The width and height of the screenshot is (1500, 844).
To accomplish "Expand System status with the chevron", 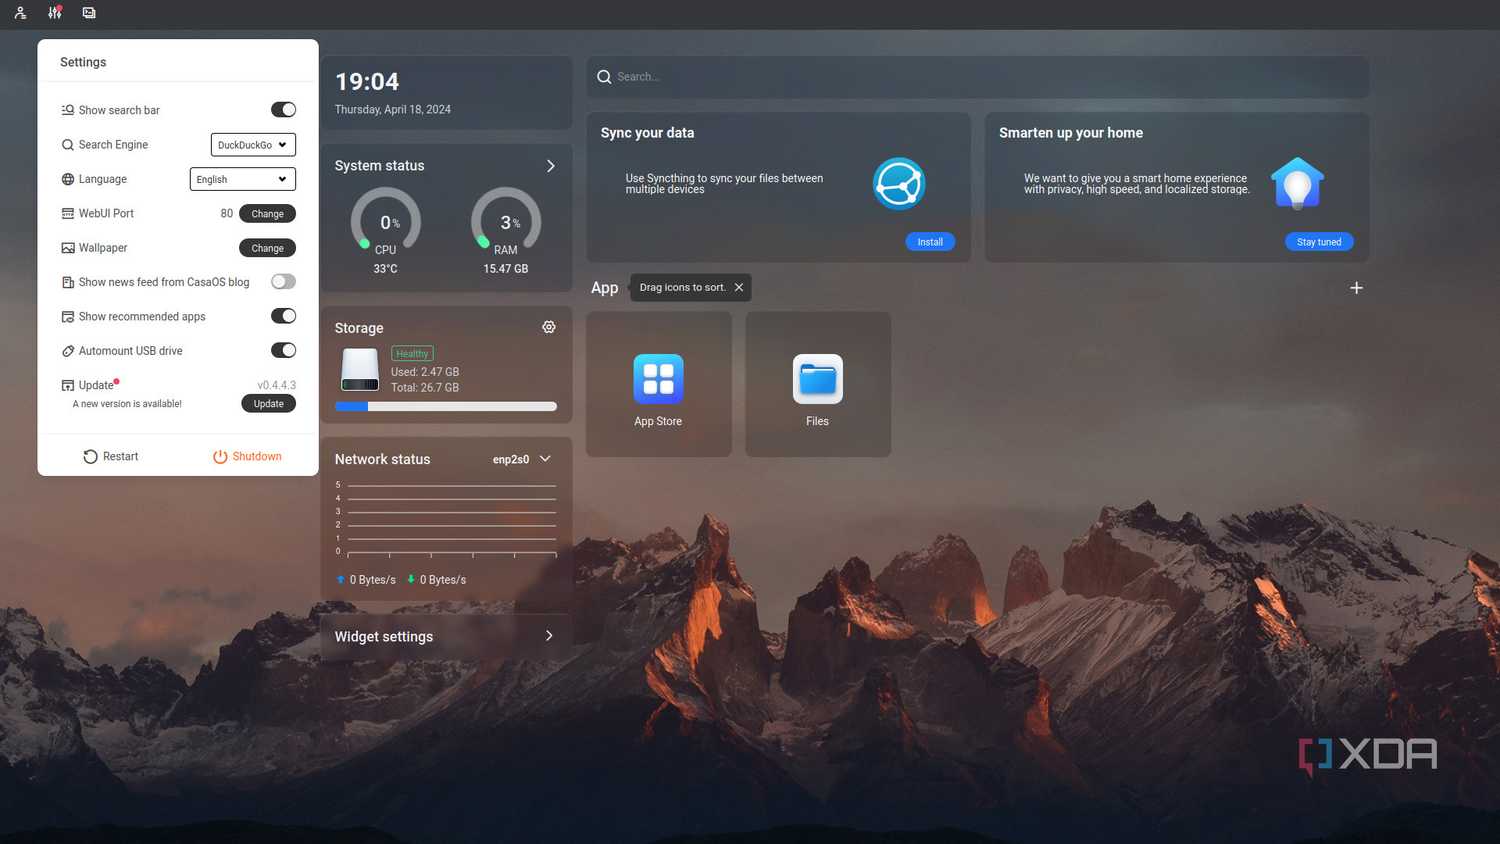I will click(551, 166).
